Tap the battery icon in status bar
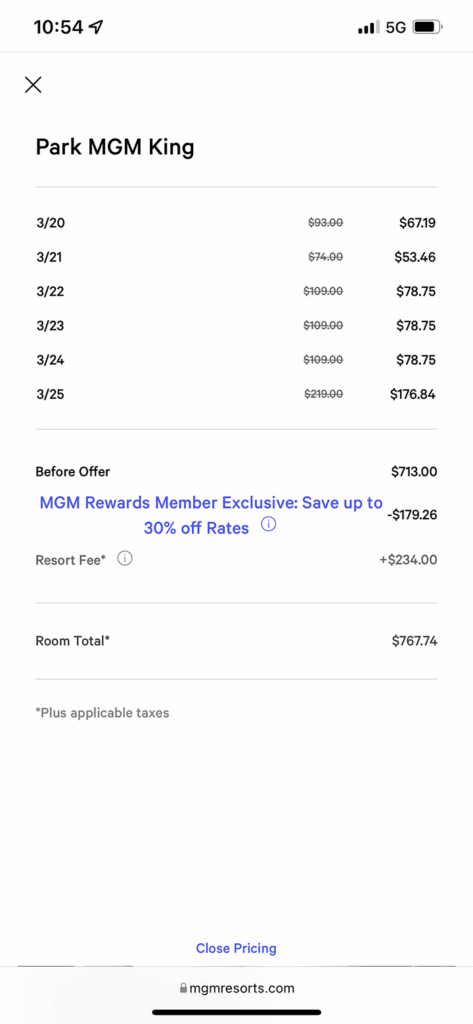This screenshot has height=1024, width=473. 429,27
